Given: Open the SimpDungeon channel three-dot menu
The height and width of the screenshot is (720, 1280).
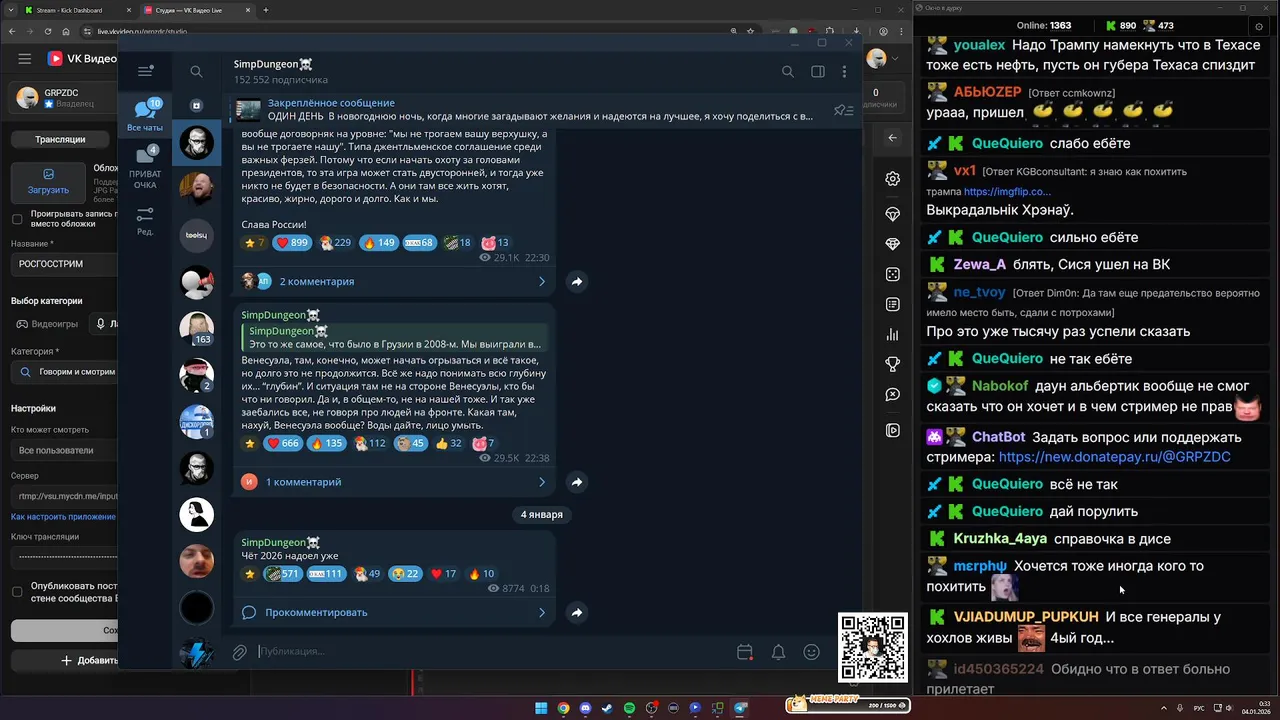Looking at the screenshot, I should point(845,72).
